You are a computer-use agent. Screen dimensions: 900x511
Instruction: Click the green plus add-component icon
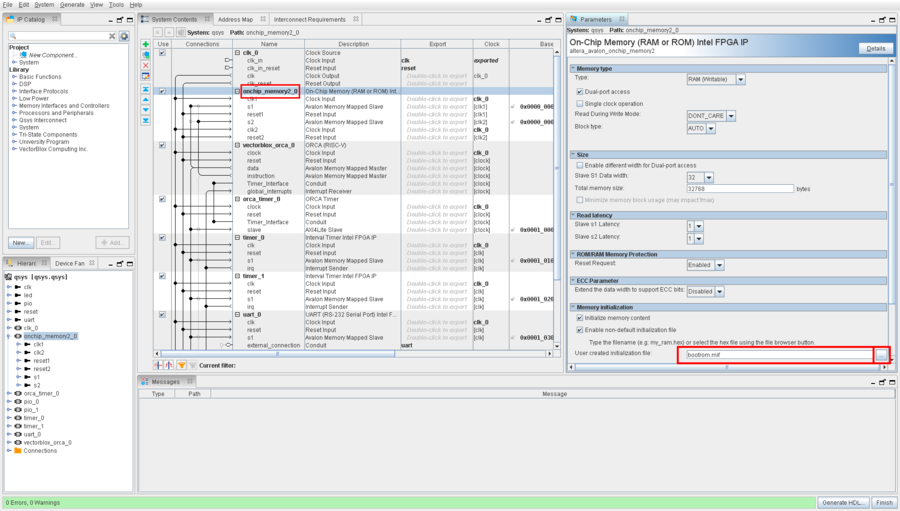(x=146, y=44)
